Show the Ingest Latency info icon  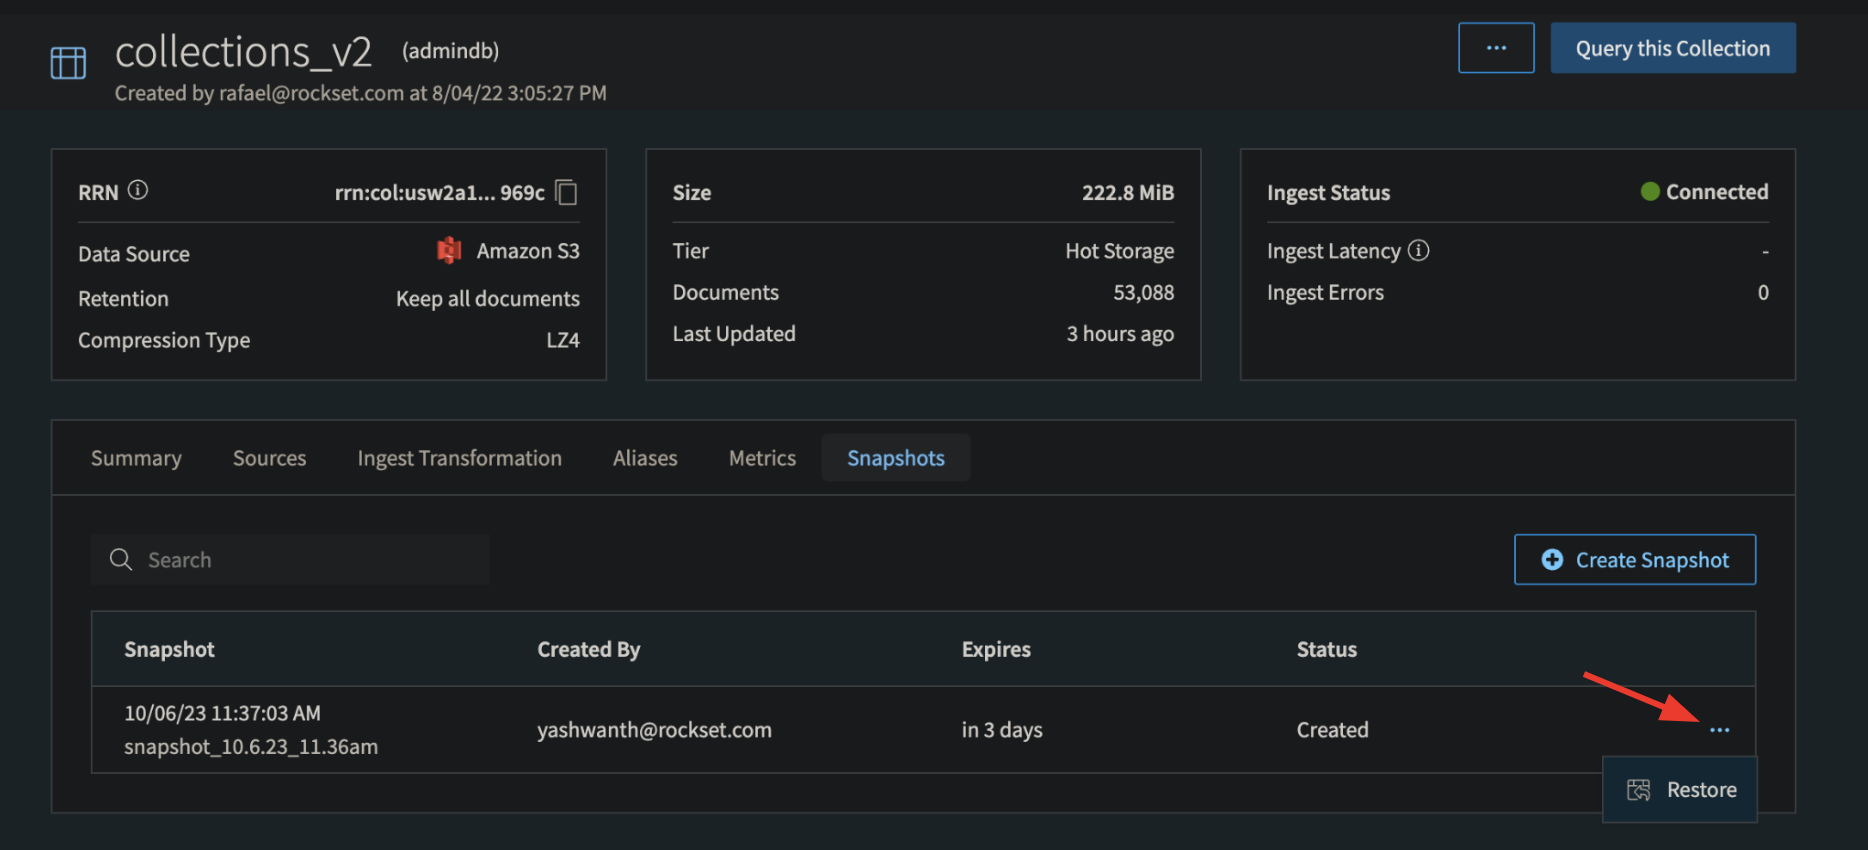(1418, 250)
